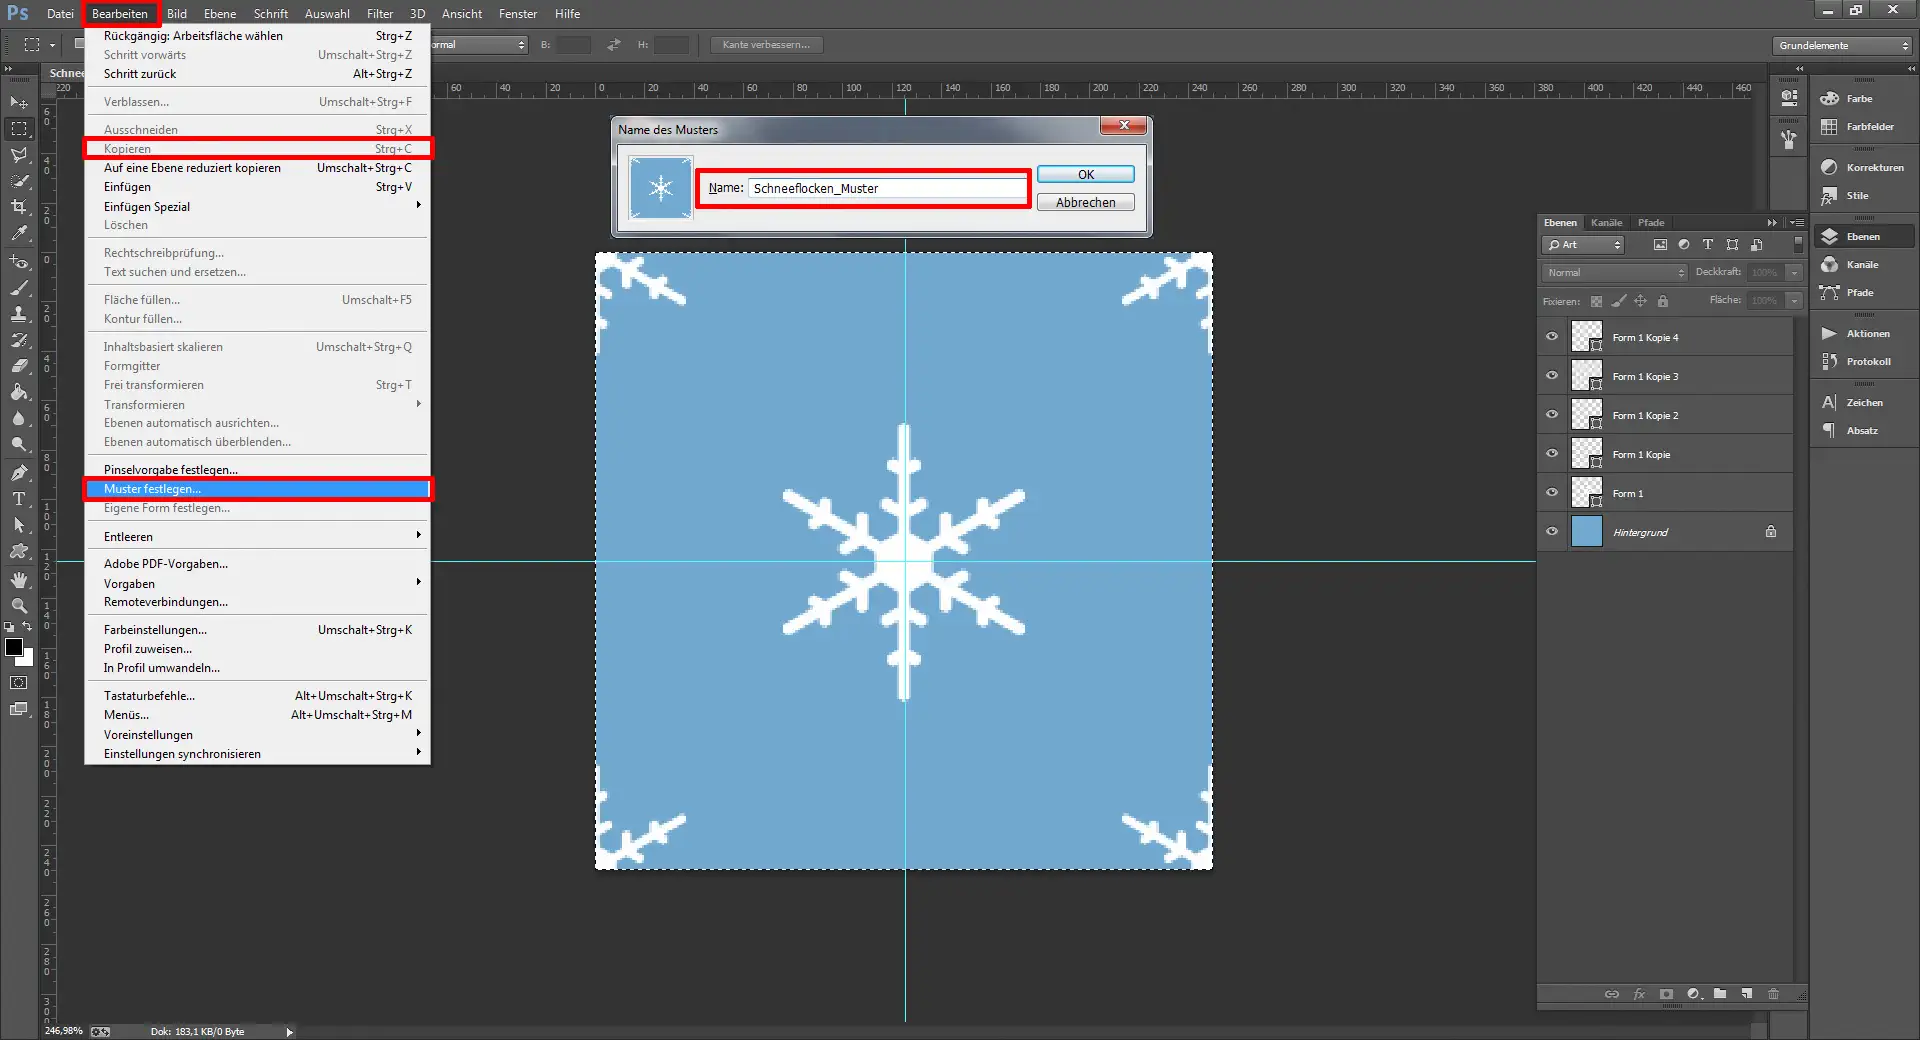
Task: Open the layer filter Art dropdown
Action: pos(1583,244)
